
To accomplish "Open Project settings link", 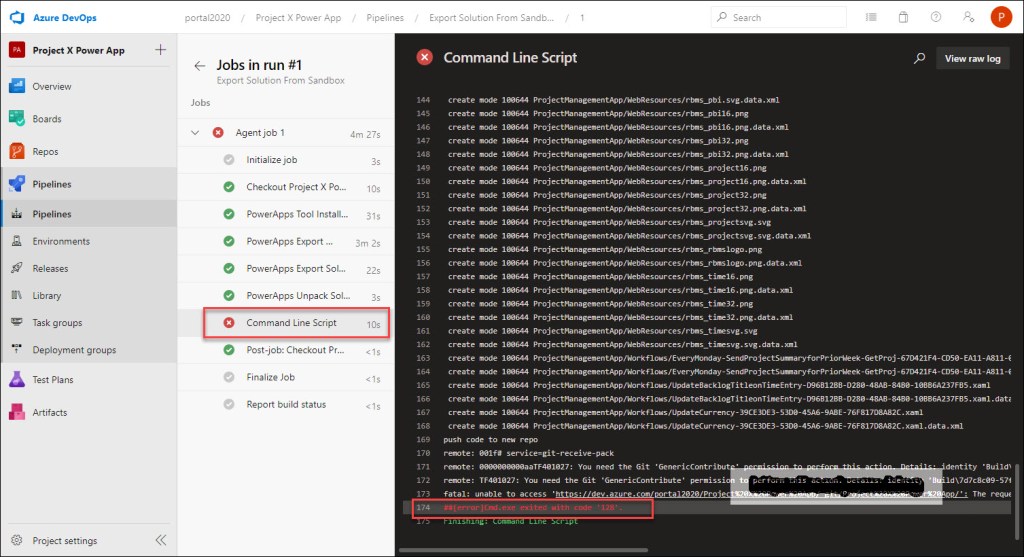I will (x=64, y=540).
